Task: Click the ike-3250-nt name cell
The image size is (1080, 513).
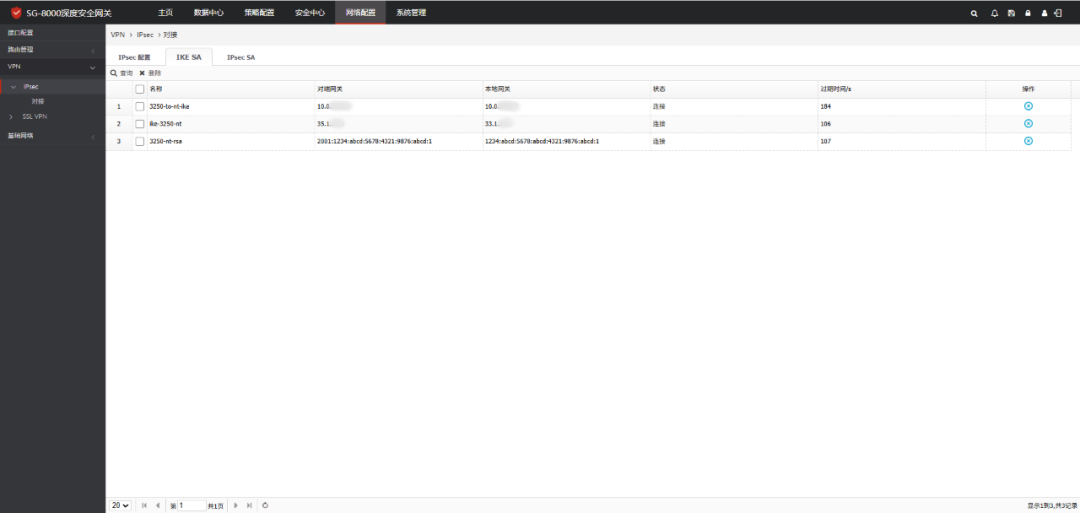Action: pos(166,124)
